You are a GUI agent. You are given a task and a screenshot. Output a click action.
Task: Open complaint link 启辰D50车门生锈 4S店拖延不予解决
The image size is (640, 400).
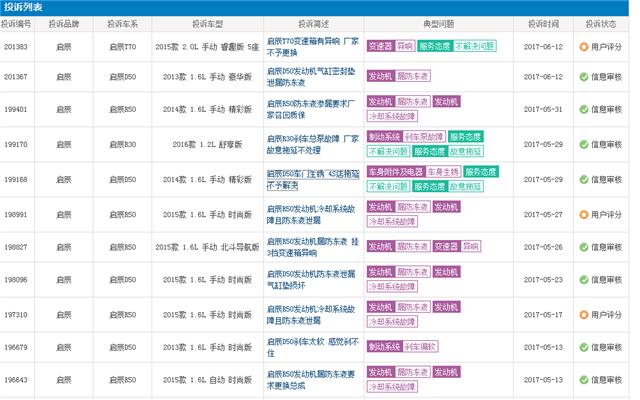(313, 180)
